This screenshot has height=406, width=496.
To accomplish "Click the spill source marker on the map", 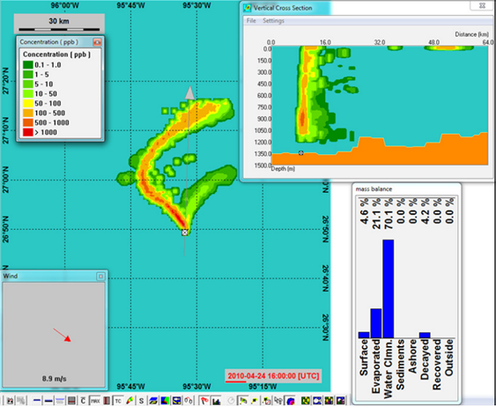I will click(x=185, y=232).
